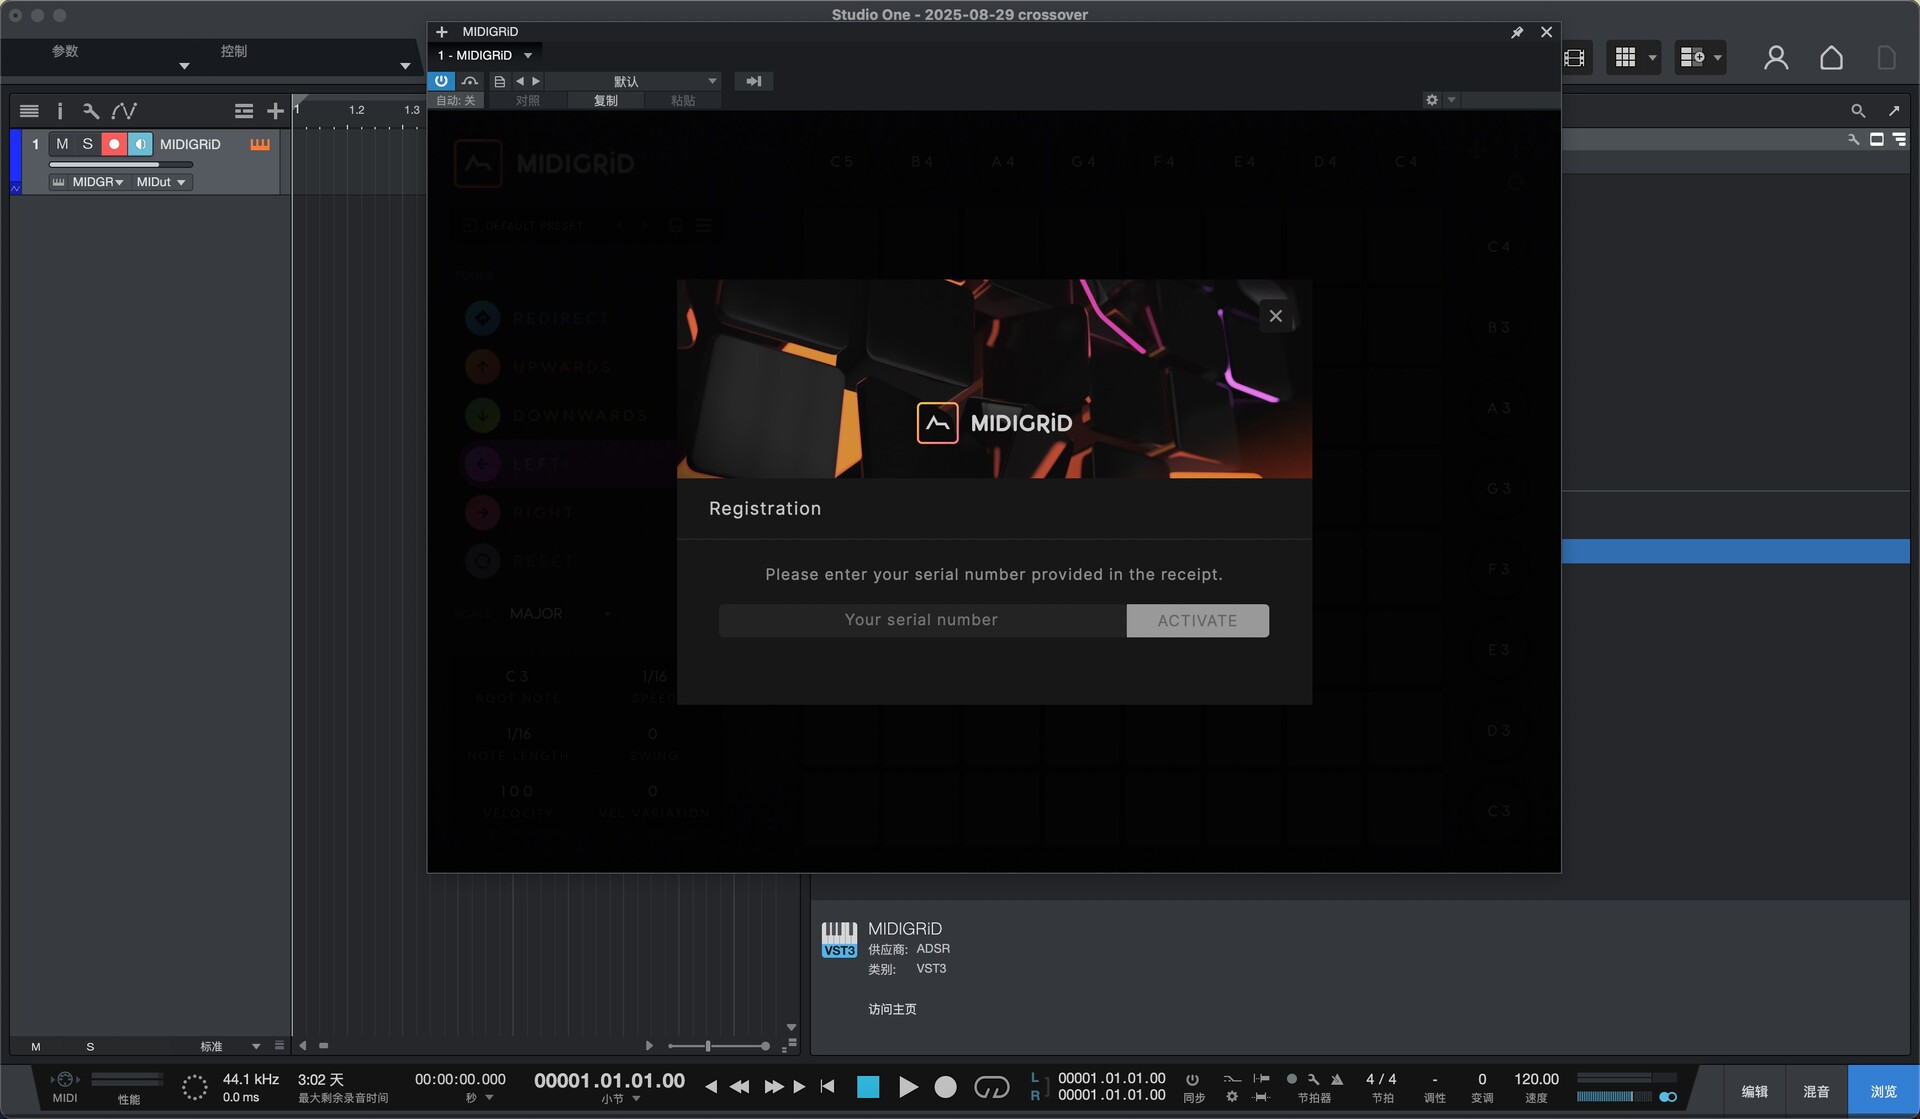Open the add-tracks list icon
This screenshot has height=1119, width=1920.
244,111
